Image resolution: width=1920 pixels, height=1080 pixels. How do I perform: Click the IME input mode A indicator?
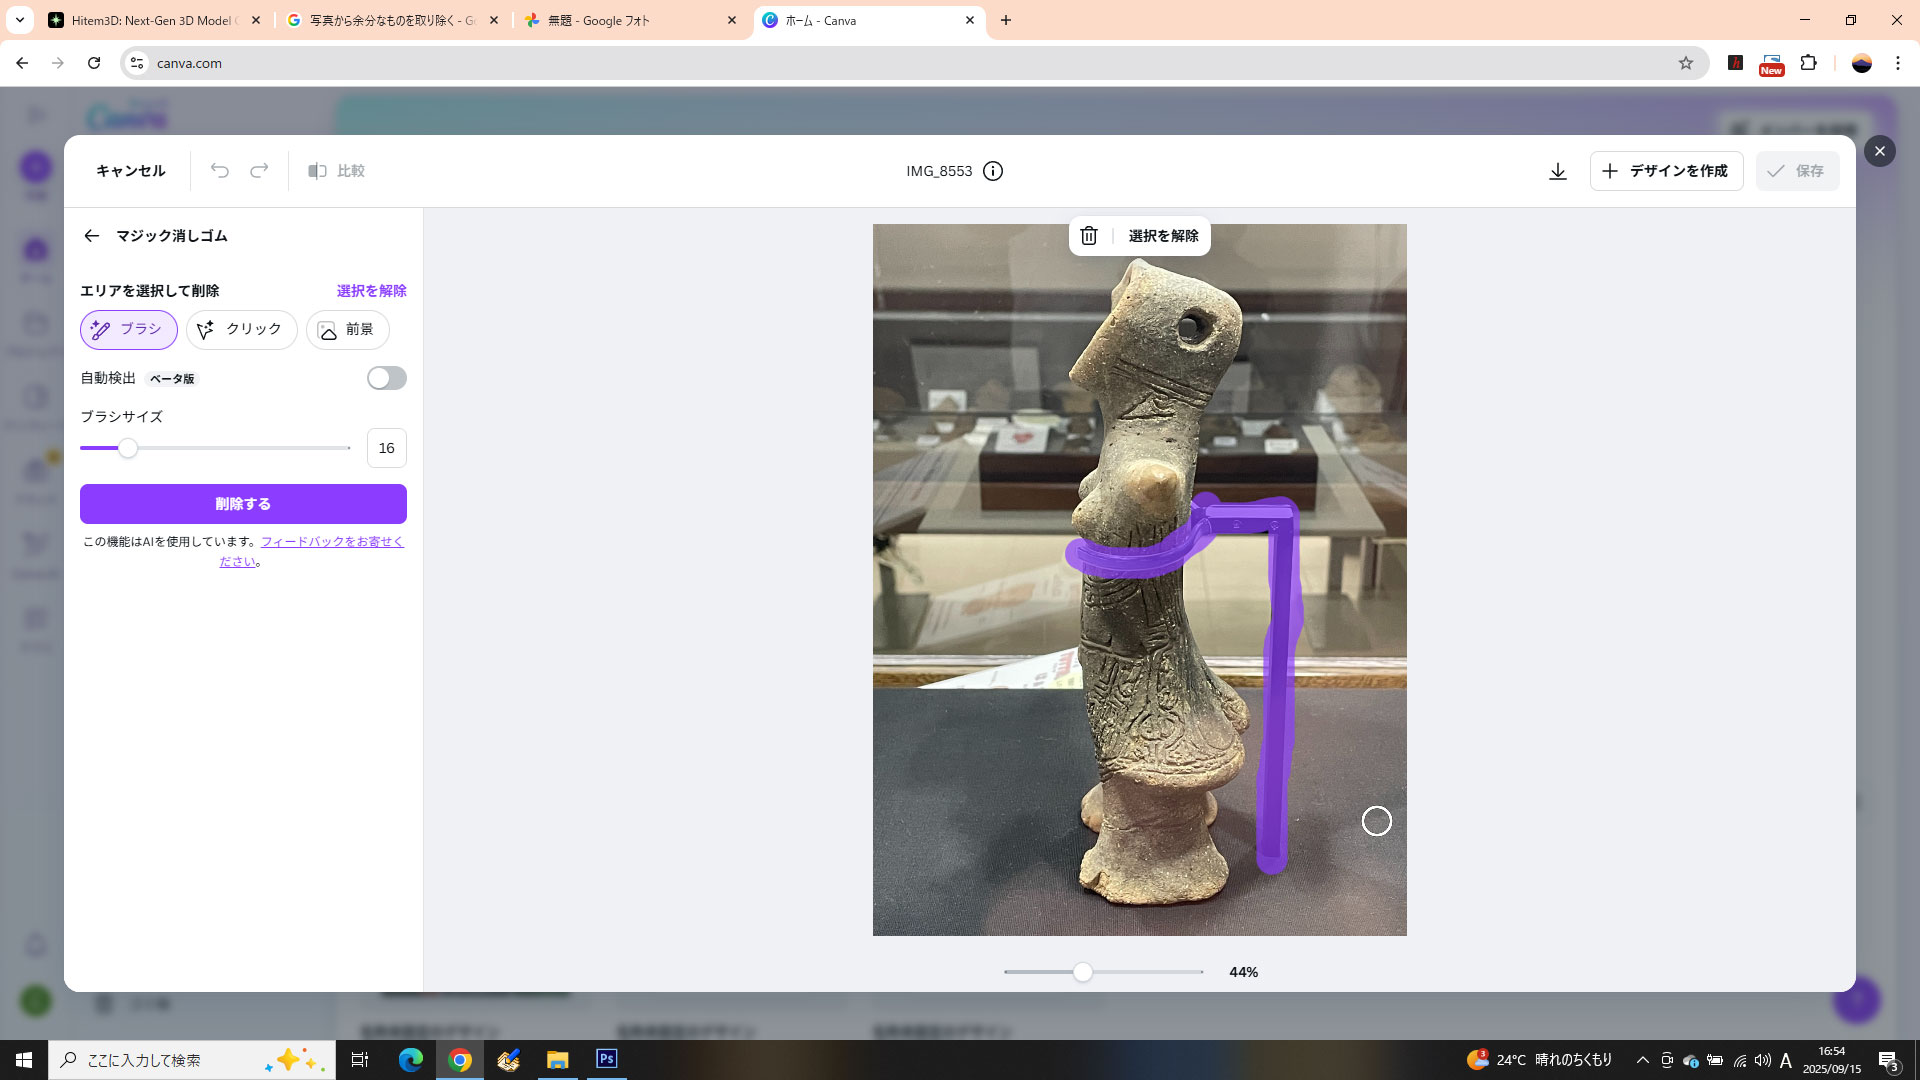1786,1060
